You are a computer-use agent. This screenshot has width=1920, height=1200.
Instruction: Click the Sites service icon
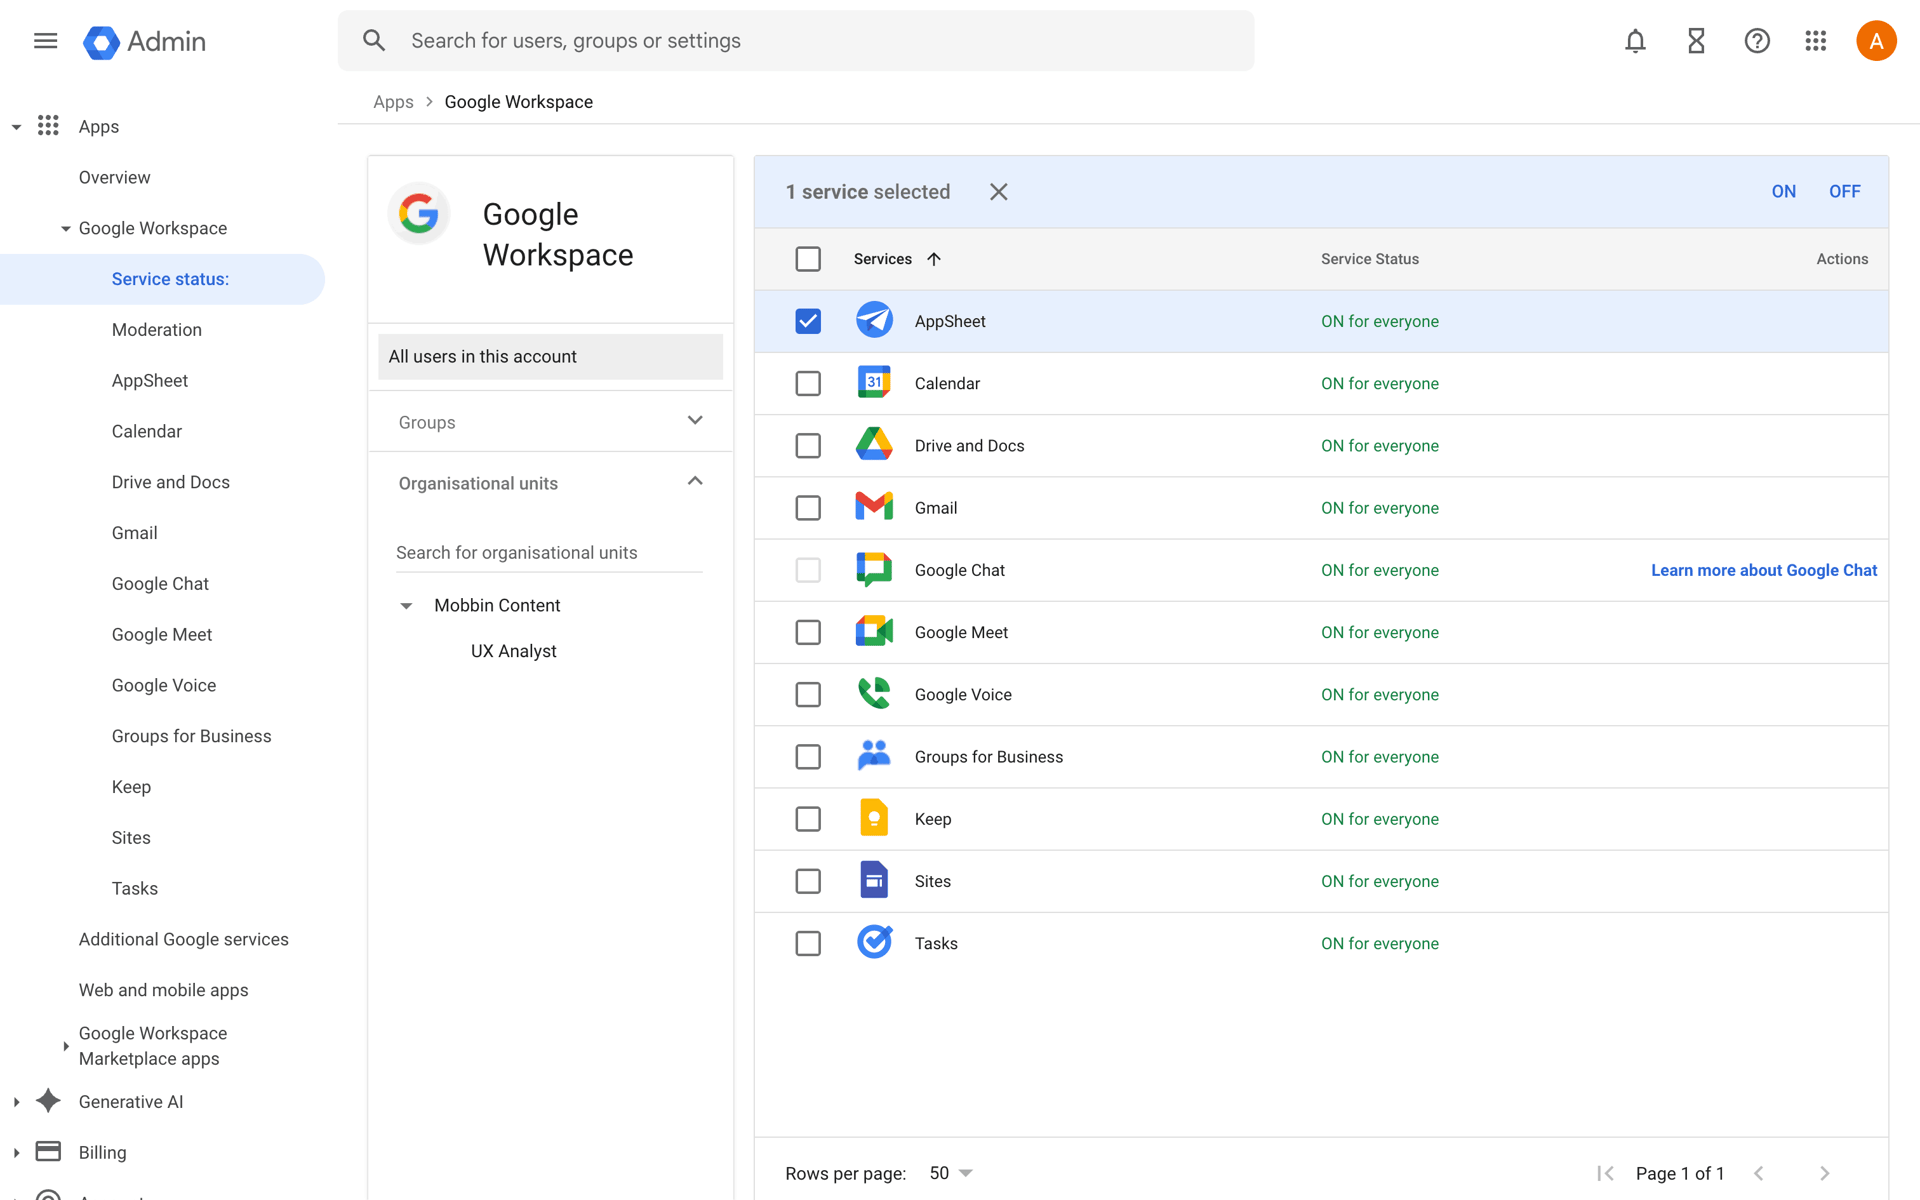click(874, 881)
